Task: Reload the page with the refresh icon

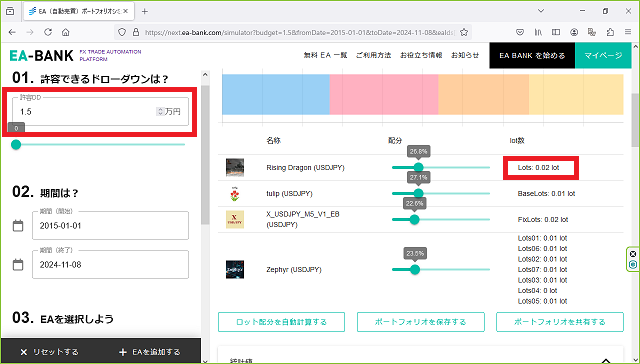Action: (48, 32)
